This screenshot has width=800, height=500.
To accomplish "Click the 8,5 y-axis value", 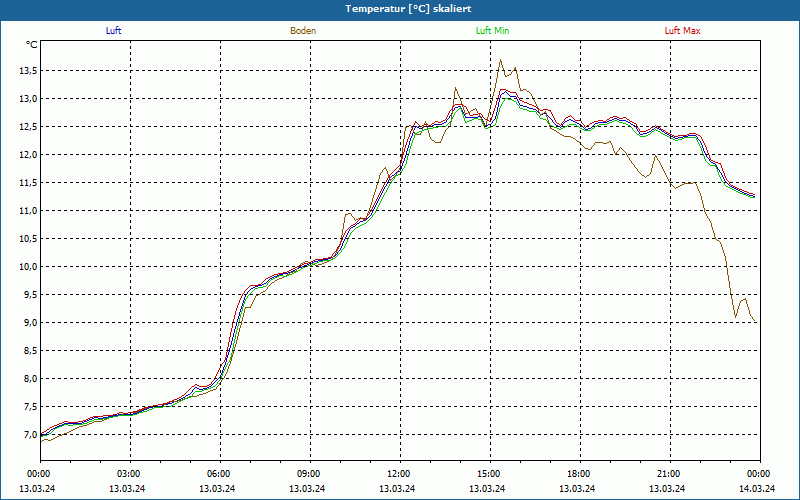I will coord(30,351).
